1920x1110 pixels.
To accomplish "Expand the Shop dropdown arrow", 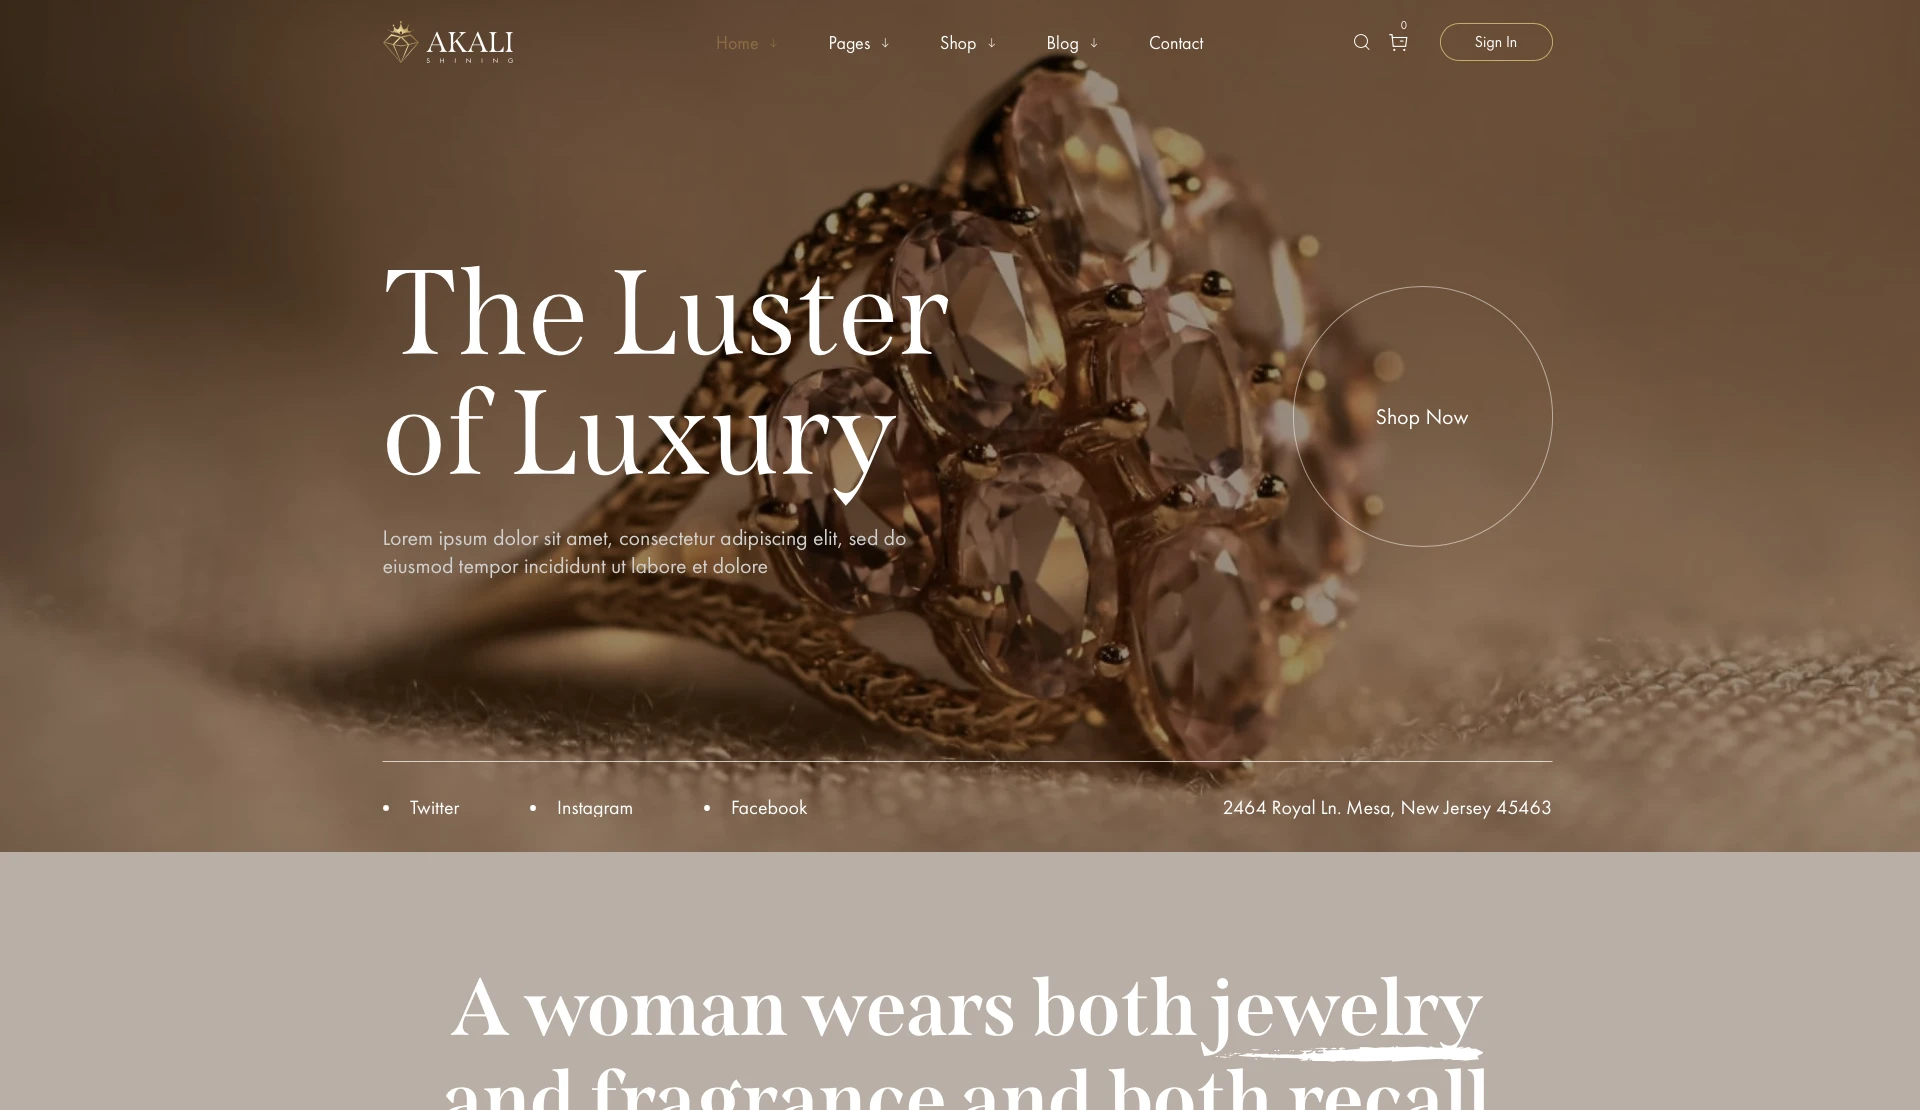I will (992, 43).
